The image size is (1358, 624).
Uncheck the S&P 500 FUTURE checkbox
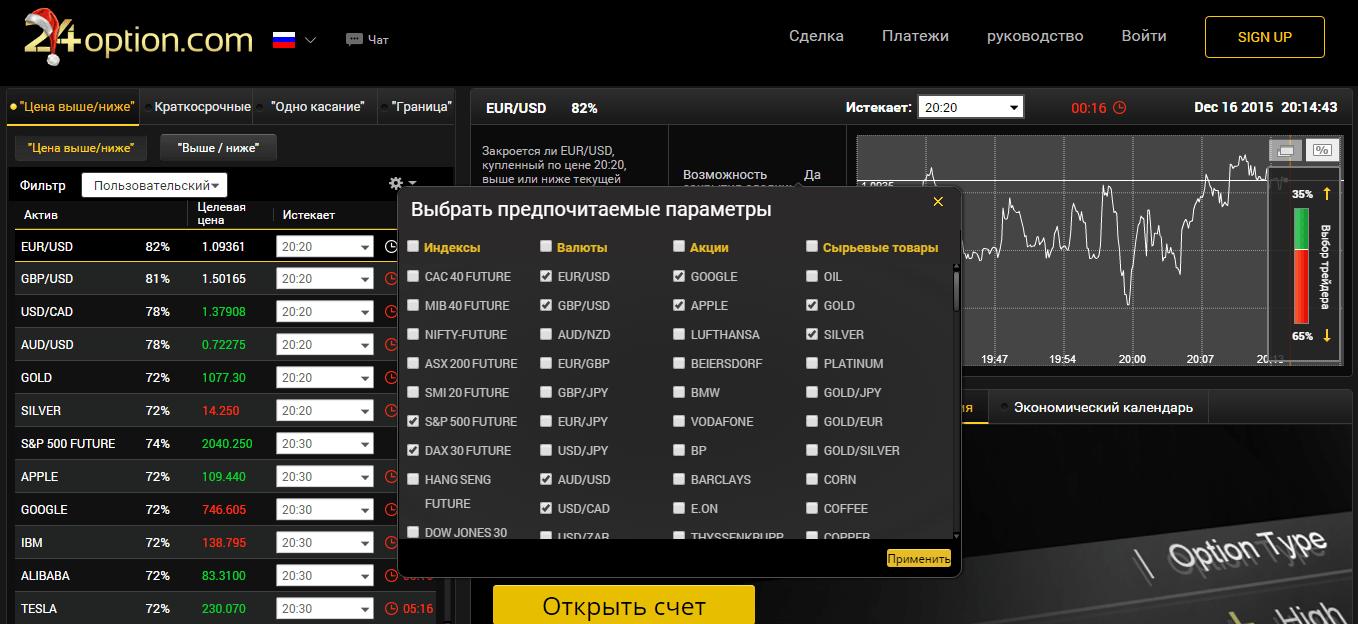(413, 421)
